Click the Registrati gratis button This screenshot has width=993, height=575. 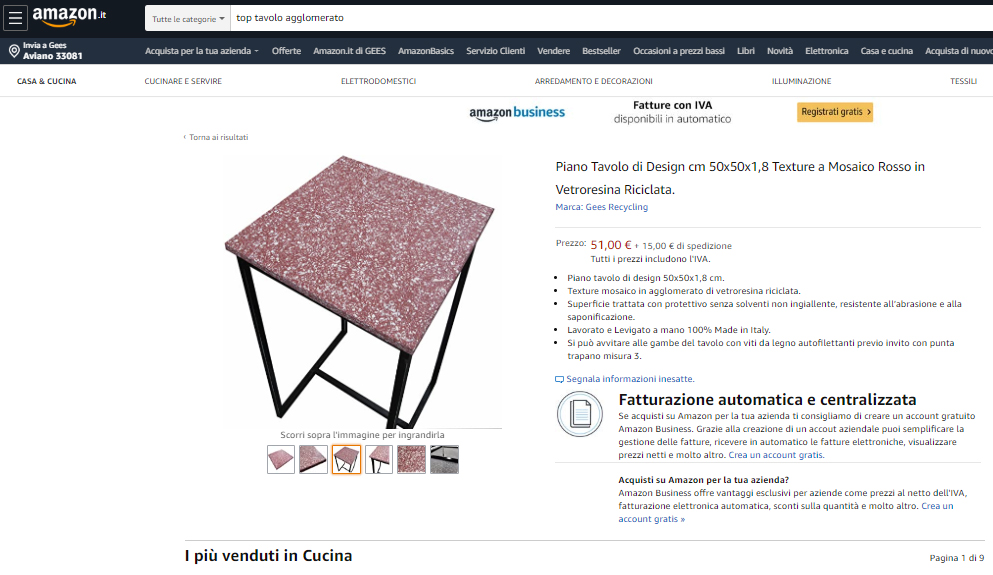pos(835,112)
